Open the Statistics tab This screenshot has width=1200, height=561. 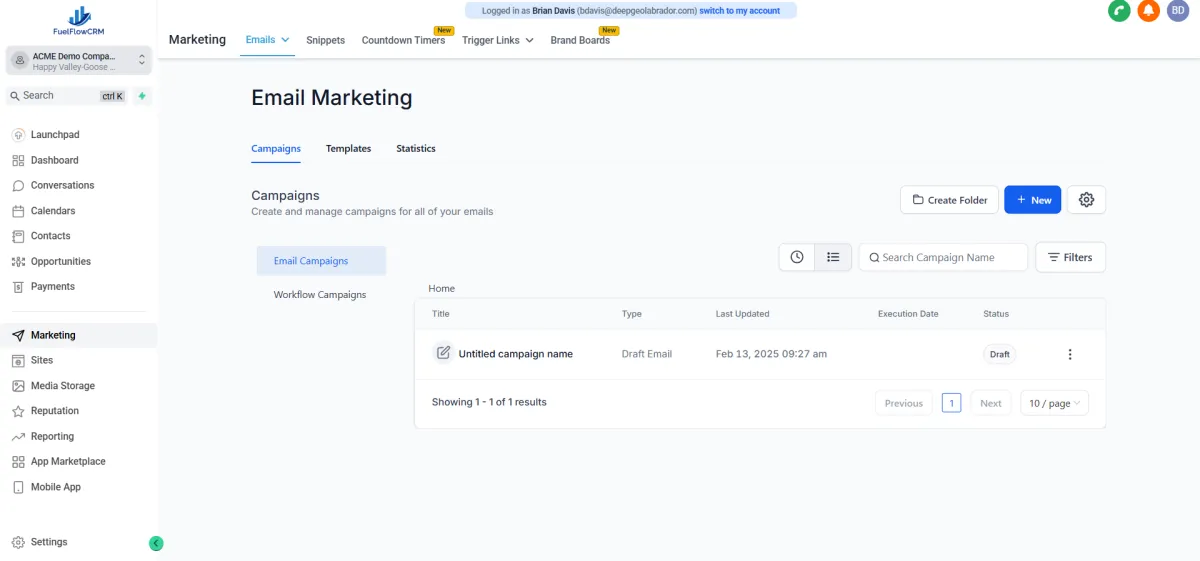pos(415,148)
